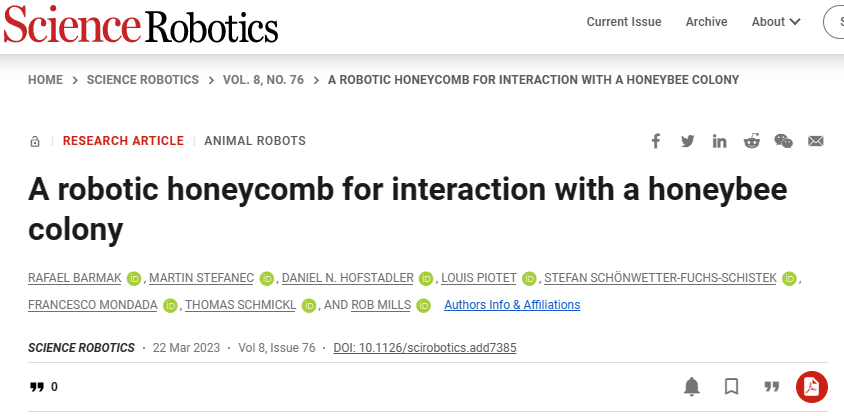Share article on Facebook icon

coord(655,141)
